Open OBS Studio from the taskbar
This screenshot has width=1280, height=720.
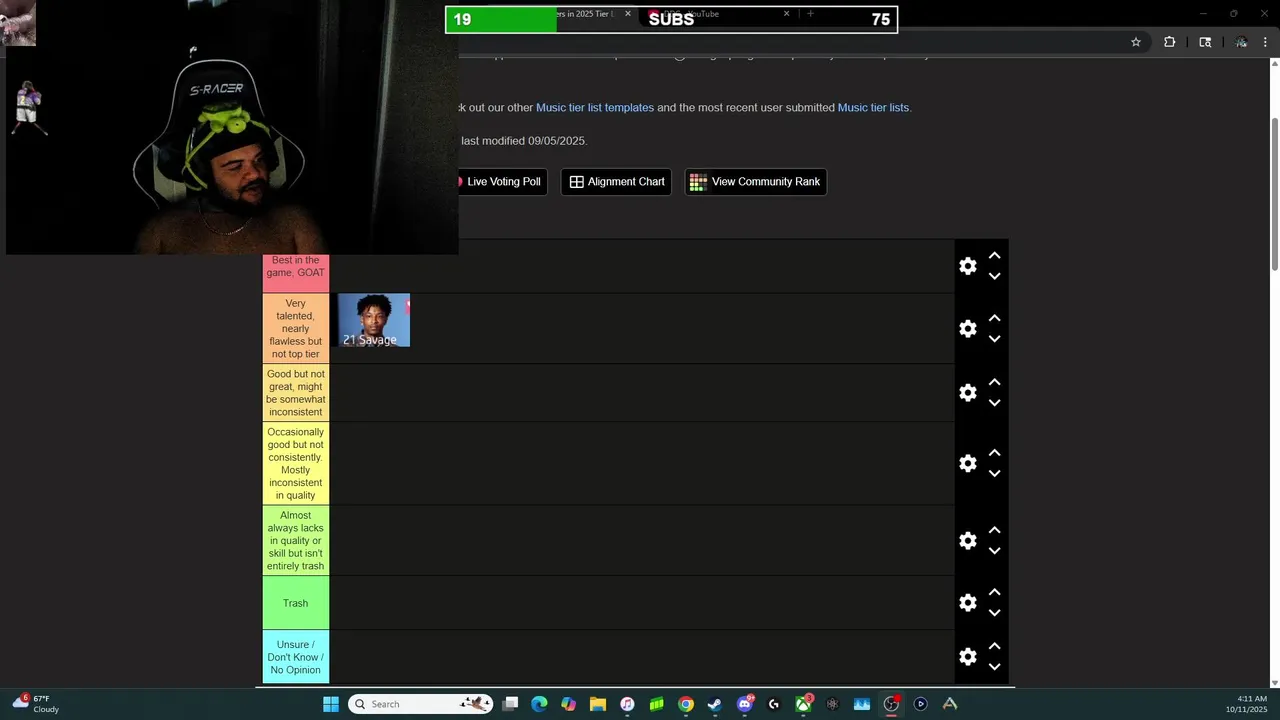[891, 704]
